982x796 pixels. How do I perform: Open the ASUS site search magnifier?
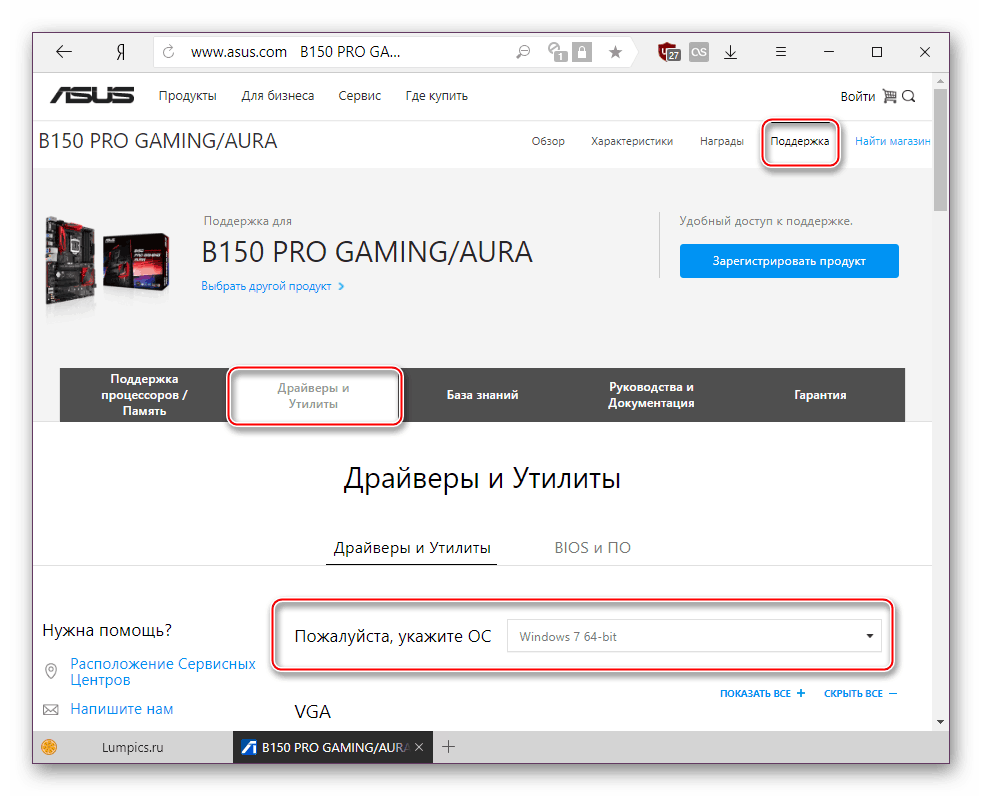point(909,96)
